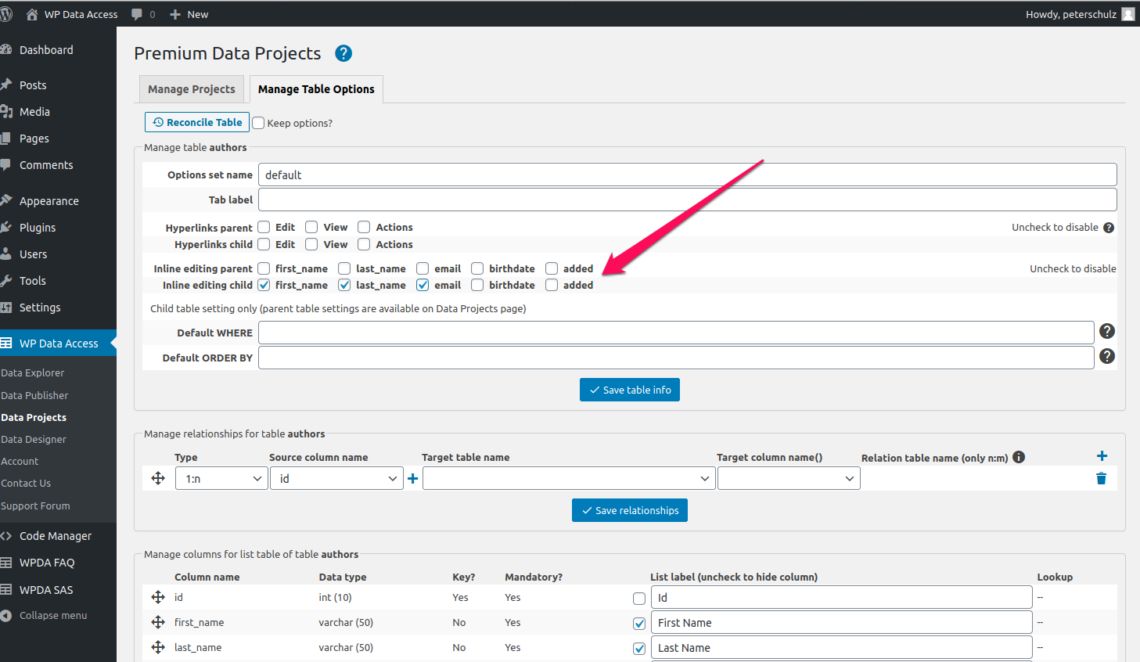Uncheck Inline editing child first_name checkbox

click(x=264, y=285)
